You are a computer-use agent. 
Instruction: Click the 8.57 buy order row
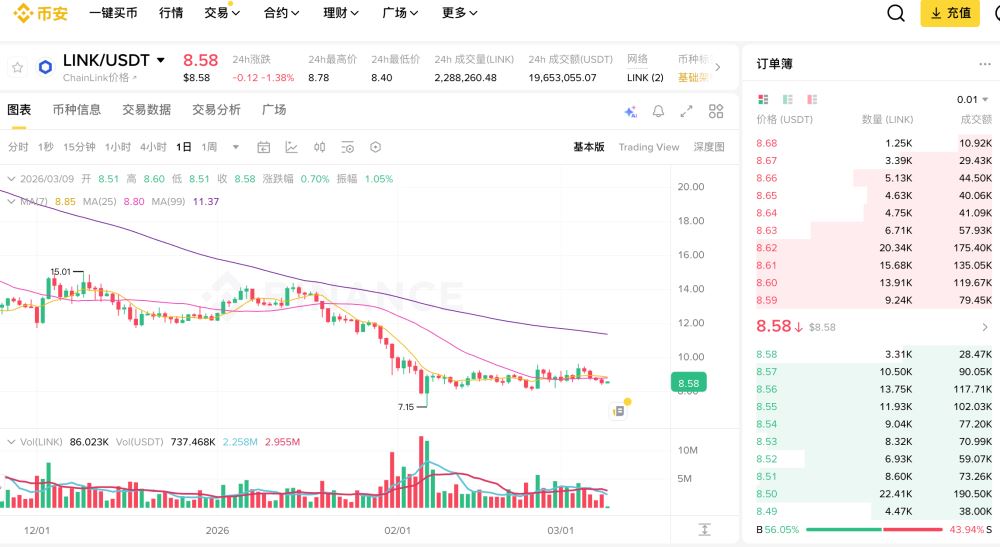pos(874,372)
